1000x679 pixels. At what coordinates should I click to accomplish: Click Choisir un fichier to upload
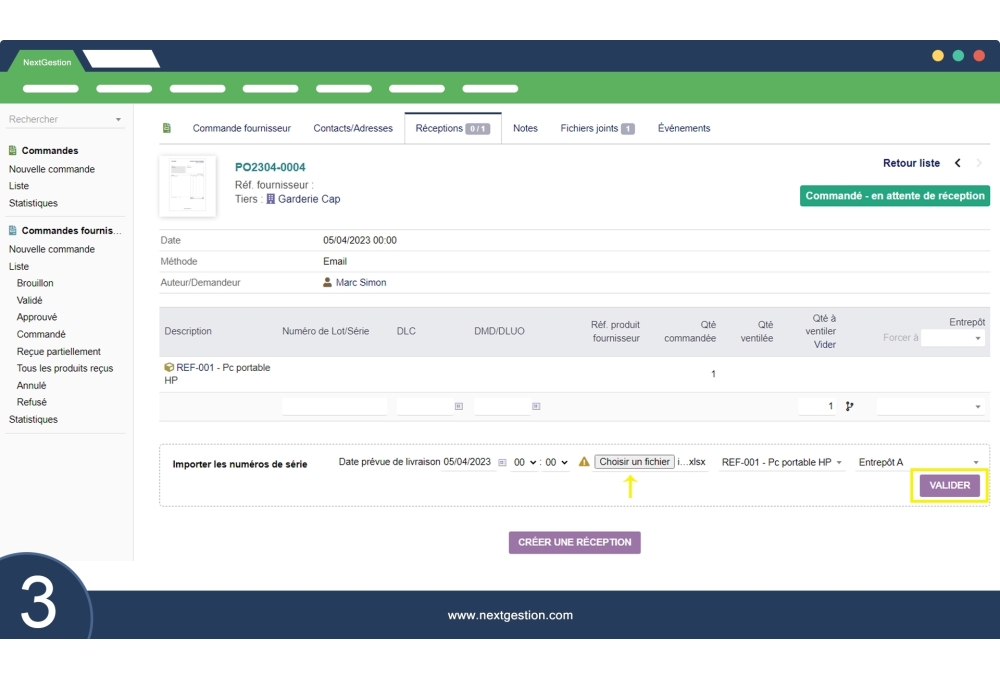tap(634, 462)
